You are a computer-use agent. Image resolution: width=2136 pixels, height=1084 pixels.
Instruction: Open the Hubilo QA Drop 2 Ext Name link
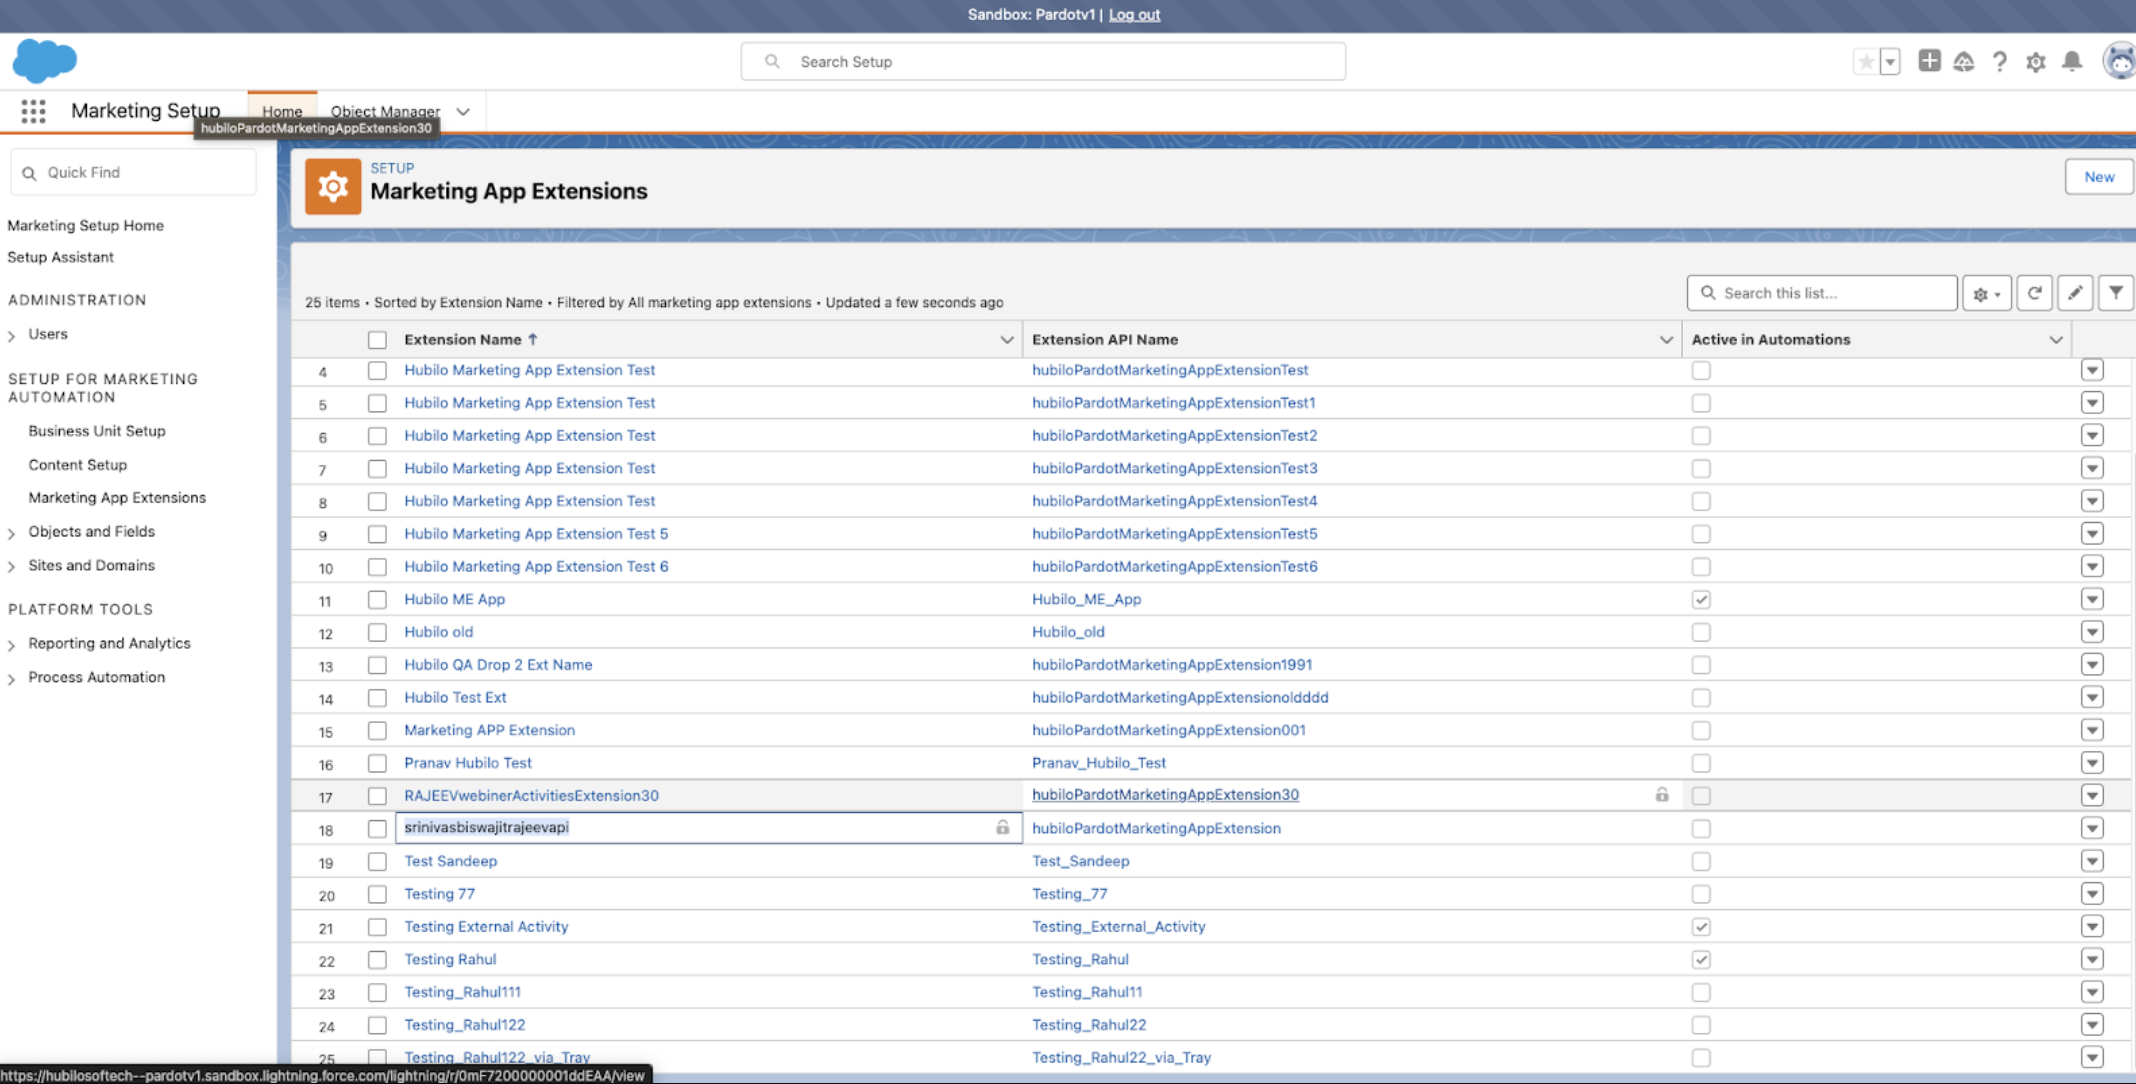498,665
